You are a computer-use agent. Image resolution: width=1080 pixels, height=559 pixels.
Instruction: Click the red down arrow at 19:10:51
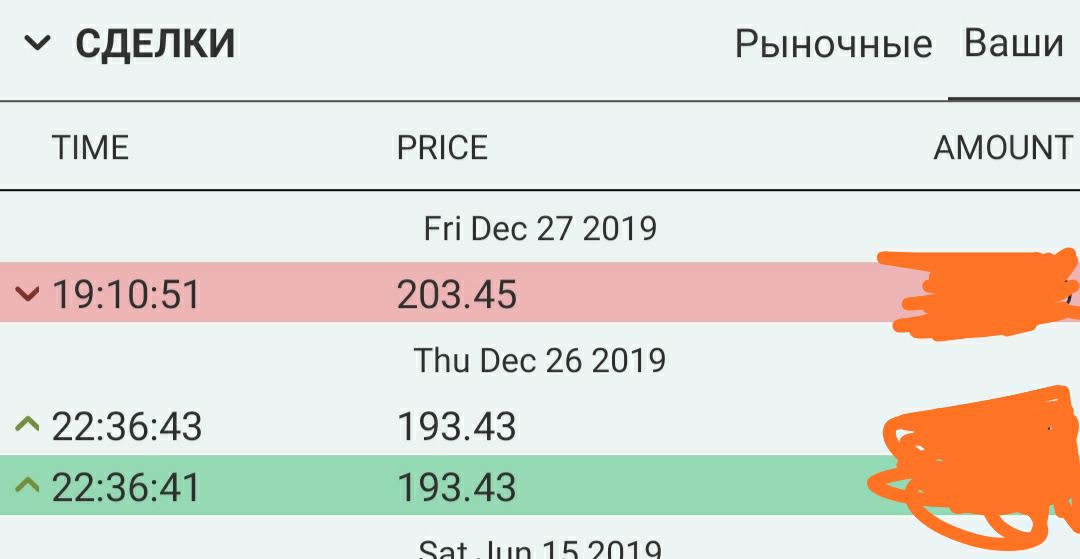point(28,295)
